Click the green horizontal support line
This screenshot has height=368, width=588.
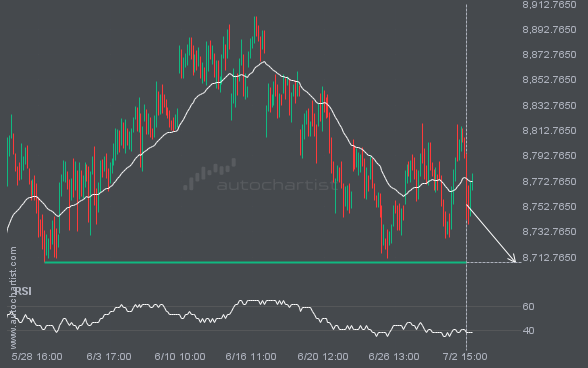[x=255, y=262]
